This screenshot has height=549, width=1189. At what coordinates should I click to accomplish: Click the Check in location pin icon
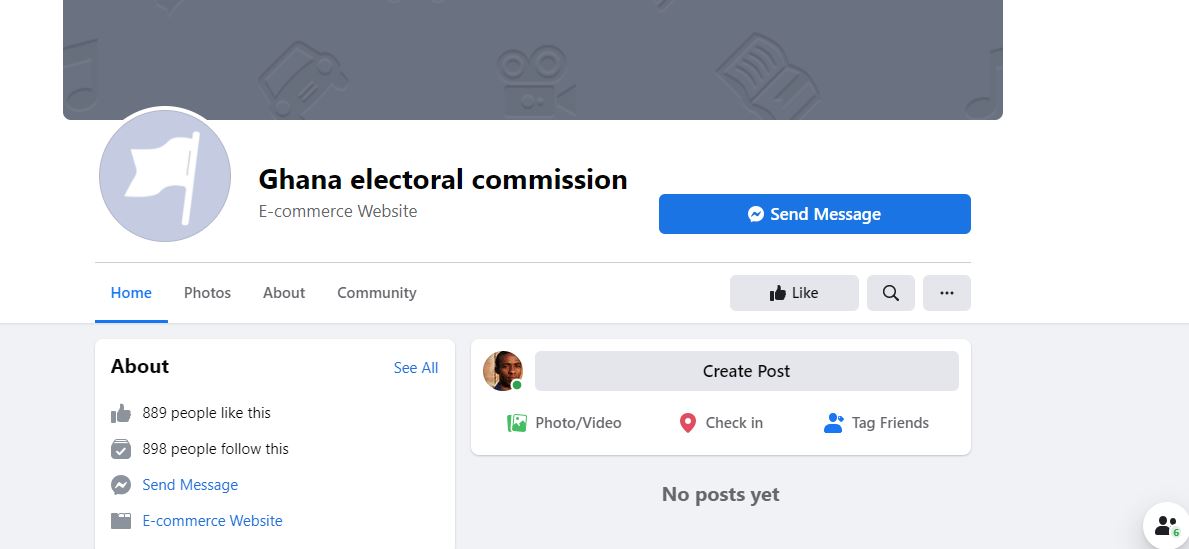tap(687, 423)
